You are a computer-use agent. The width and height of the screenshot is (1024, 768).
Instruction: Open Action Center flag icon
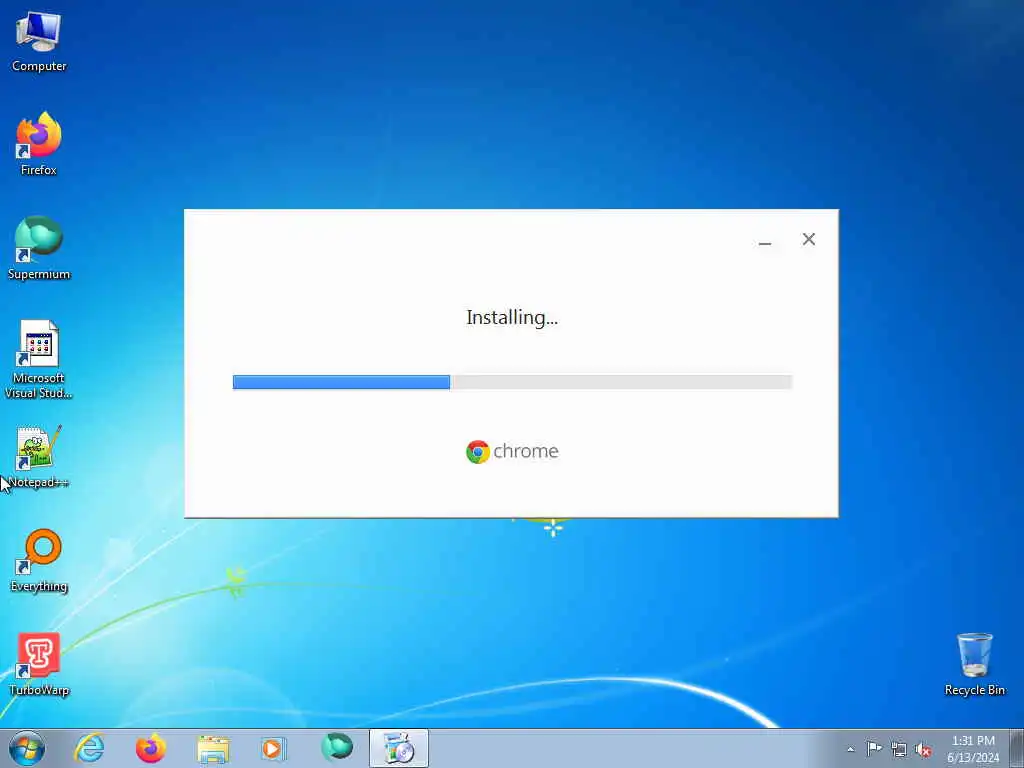point(874,748)
